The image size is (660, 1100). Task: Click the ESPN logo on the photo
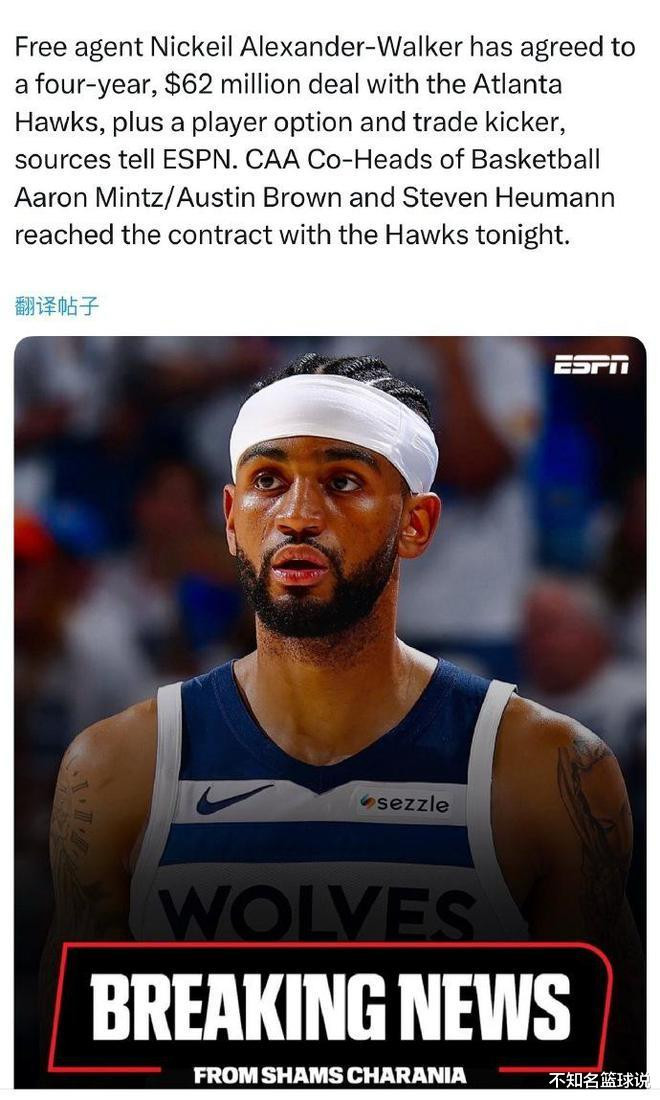coord(591,365)
